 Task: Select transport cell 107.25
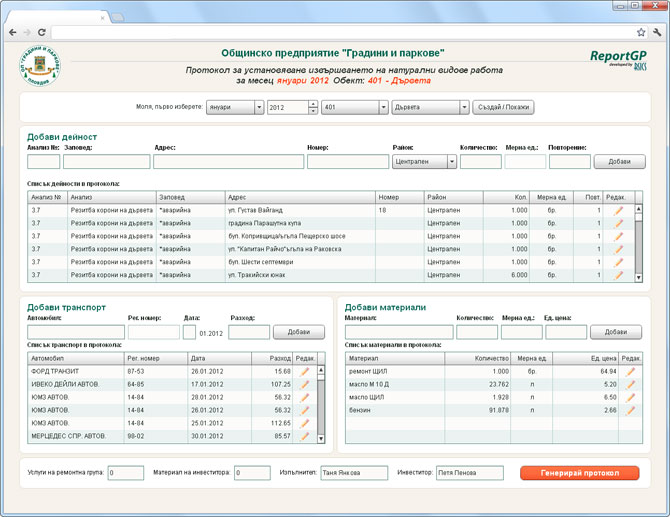[272, 385]
